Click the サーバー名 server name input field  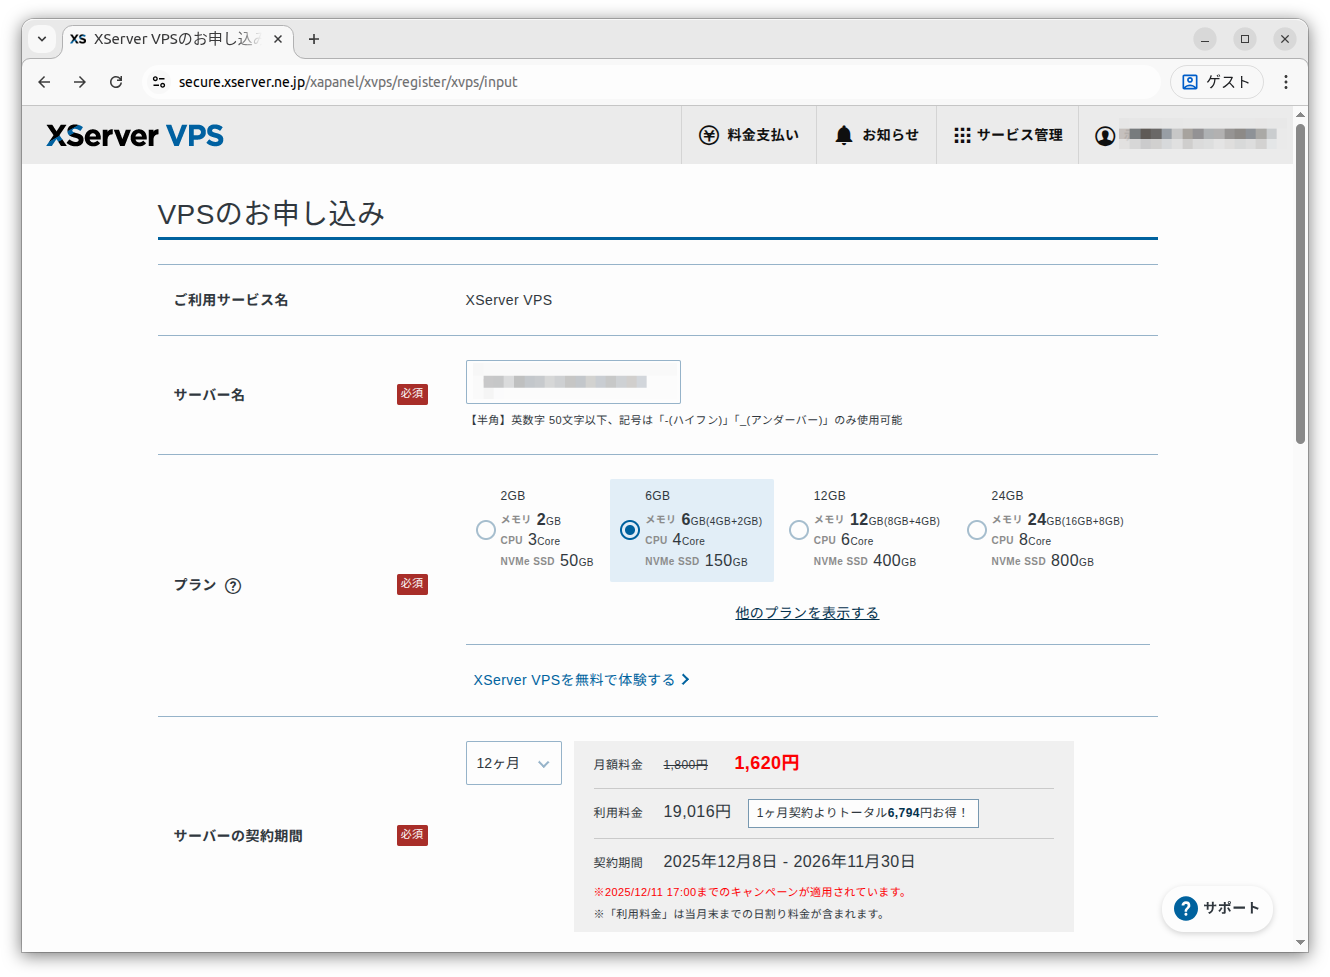[x=573, y=382]
